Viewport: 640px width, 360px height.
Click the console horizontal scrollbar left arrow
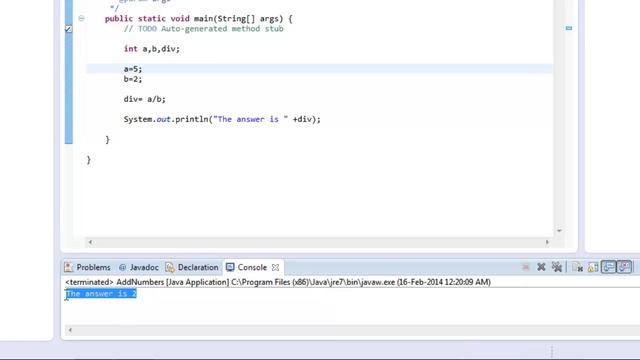click(70, 330)
